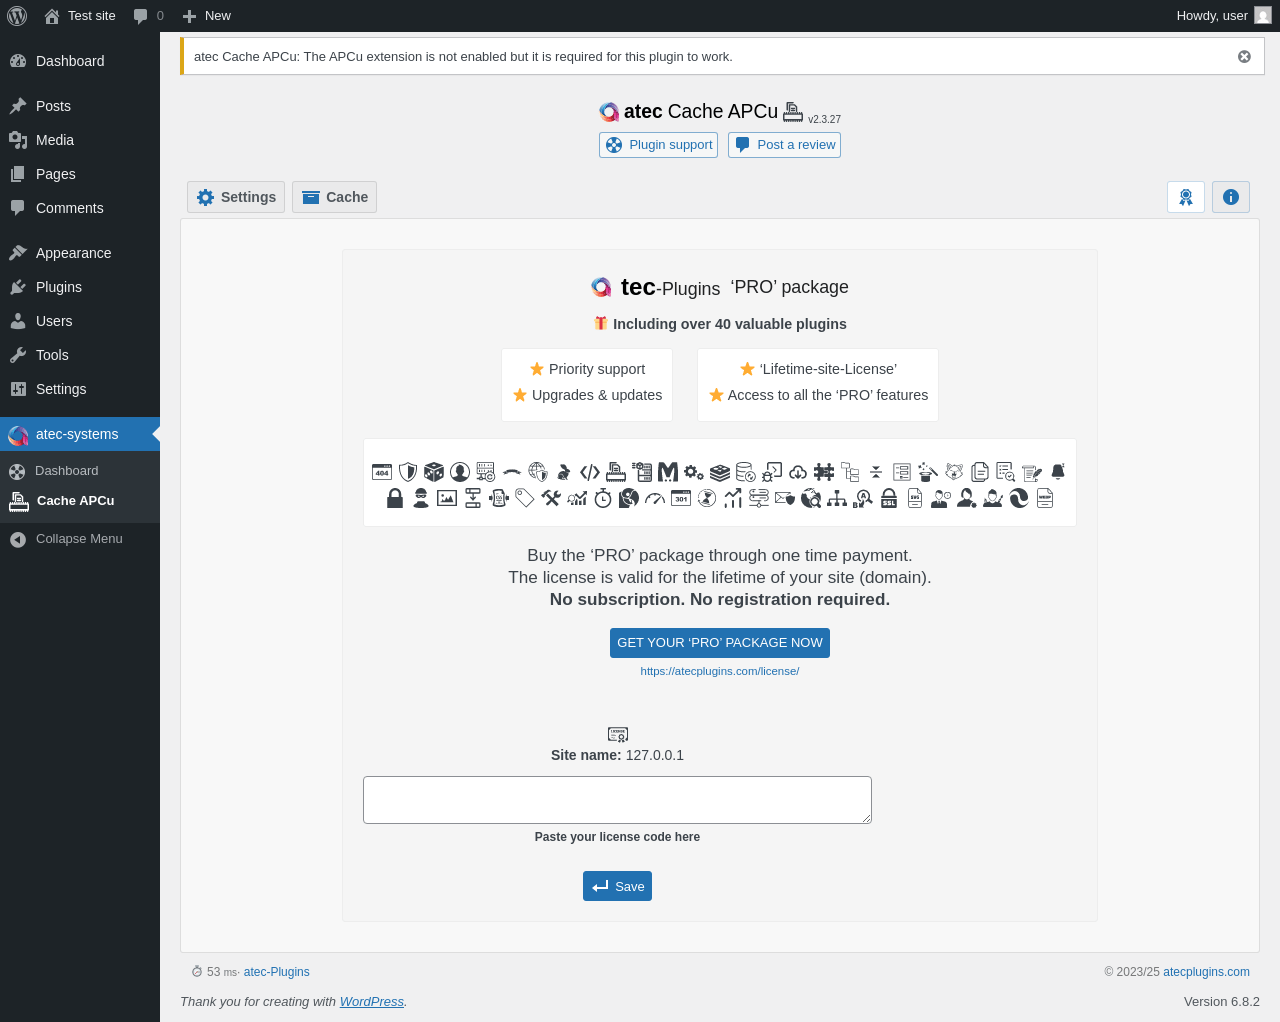Click the Post a review button
The width and height of the screenshot is (1280, 1022).
tap(784, 145)
